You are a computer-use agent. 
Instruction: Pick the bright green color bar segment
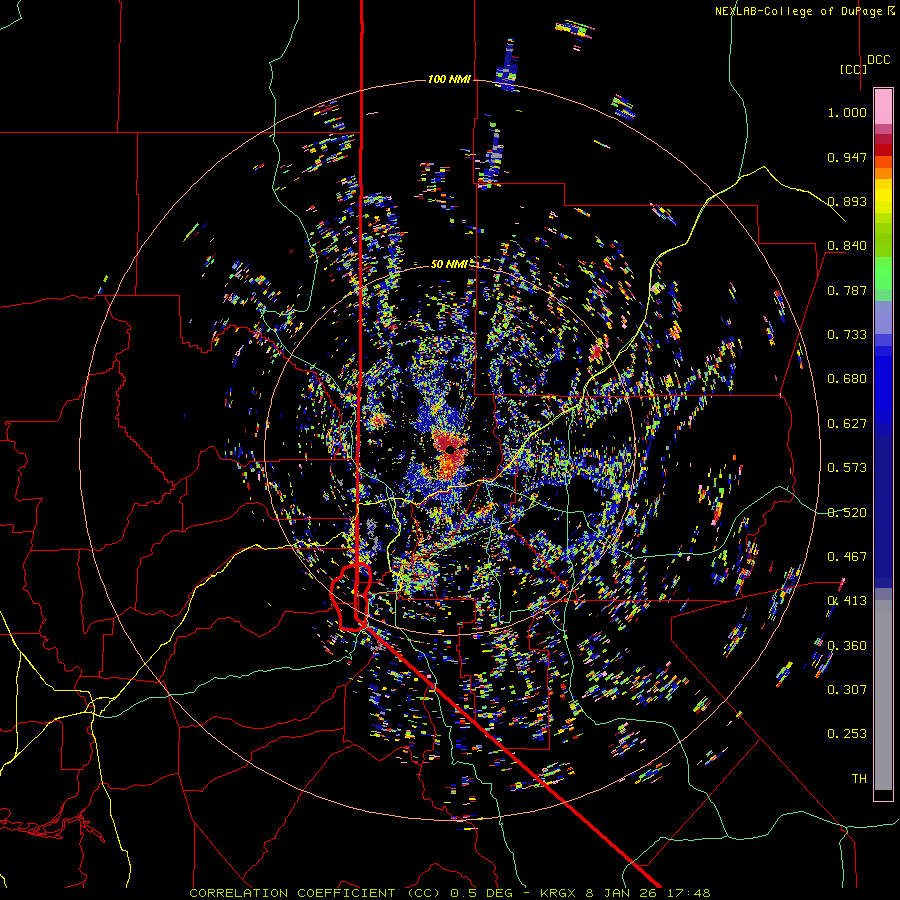pos(883,273)
